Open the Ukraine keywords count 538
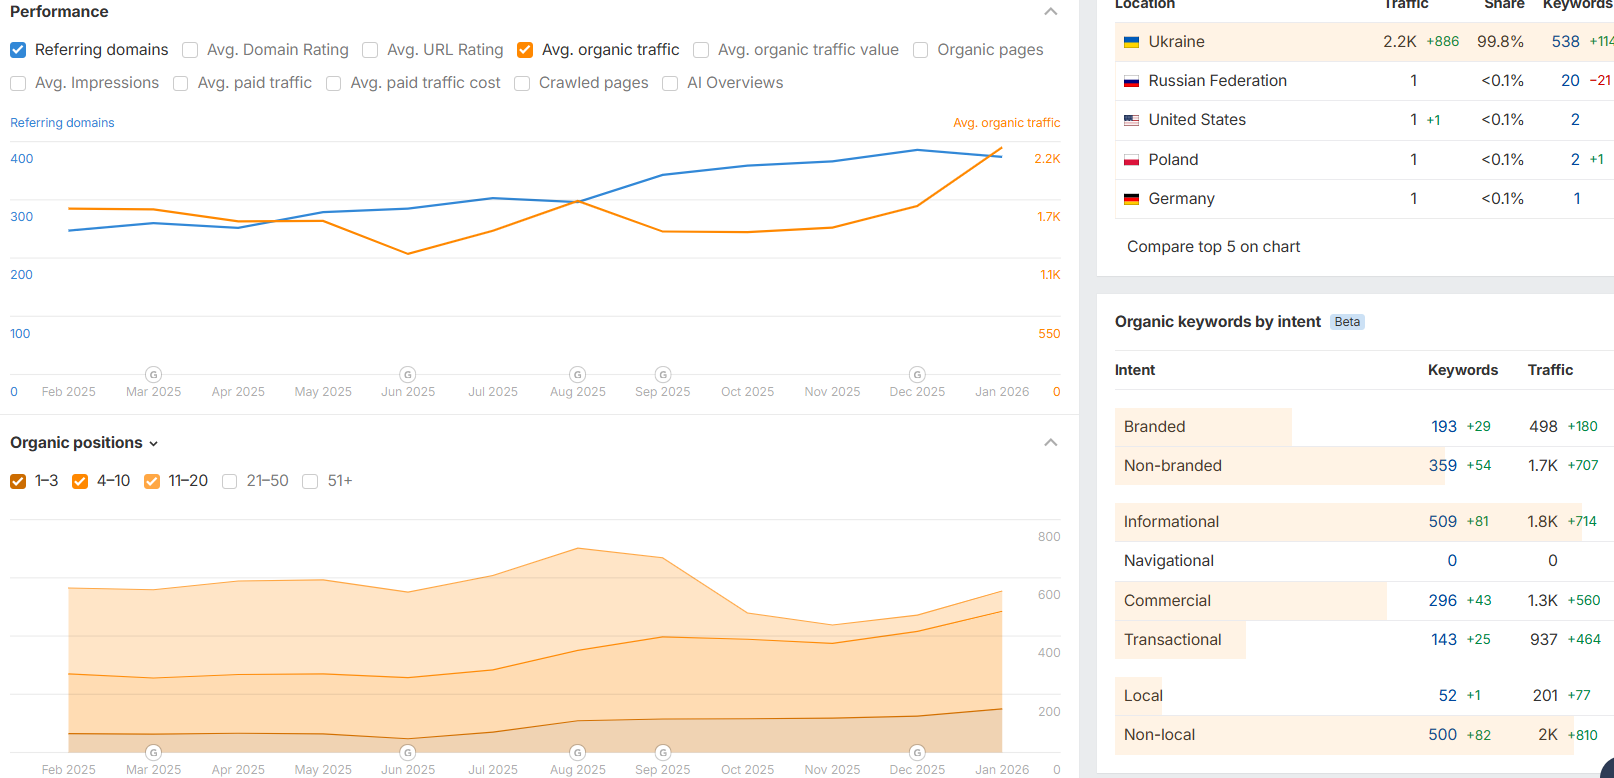Viewport: 1614px width, 778px height. coord(1565,42)
